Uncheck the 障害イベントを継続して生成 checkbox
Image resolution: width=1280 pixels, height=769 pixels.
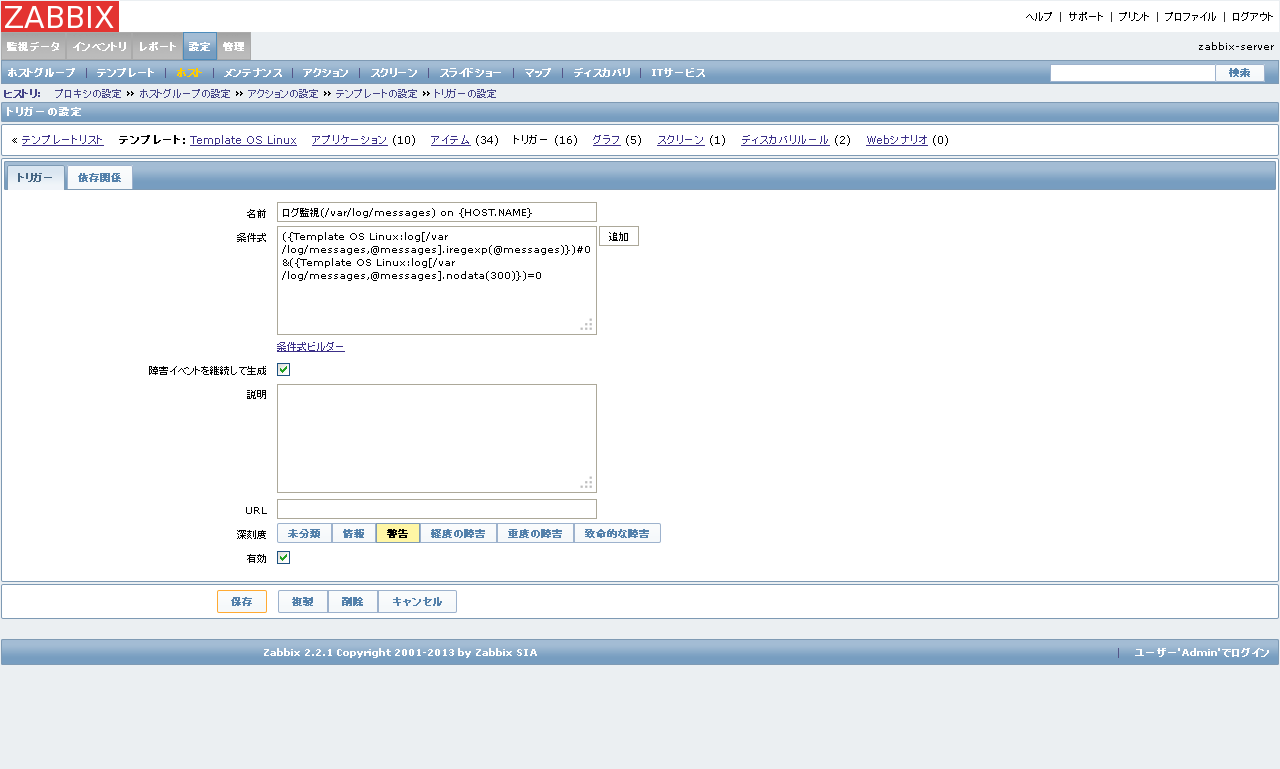tap(283, 369)
